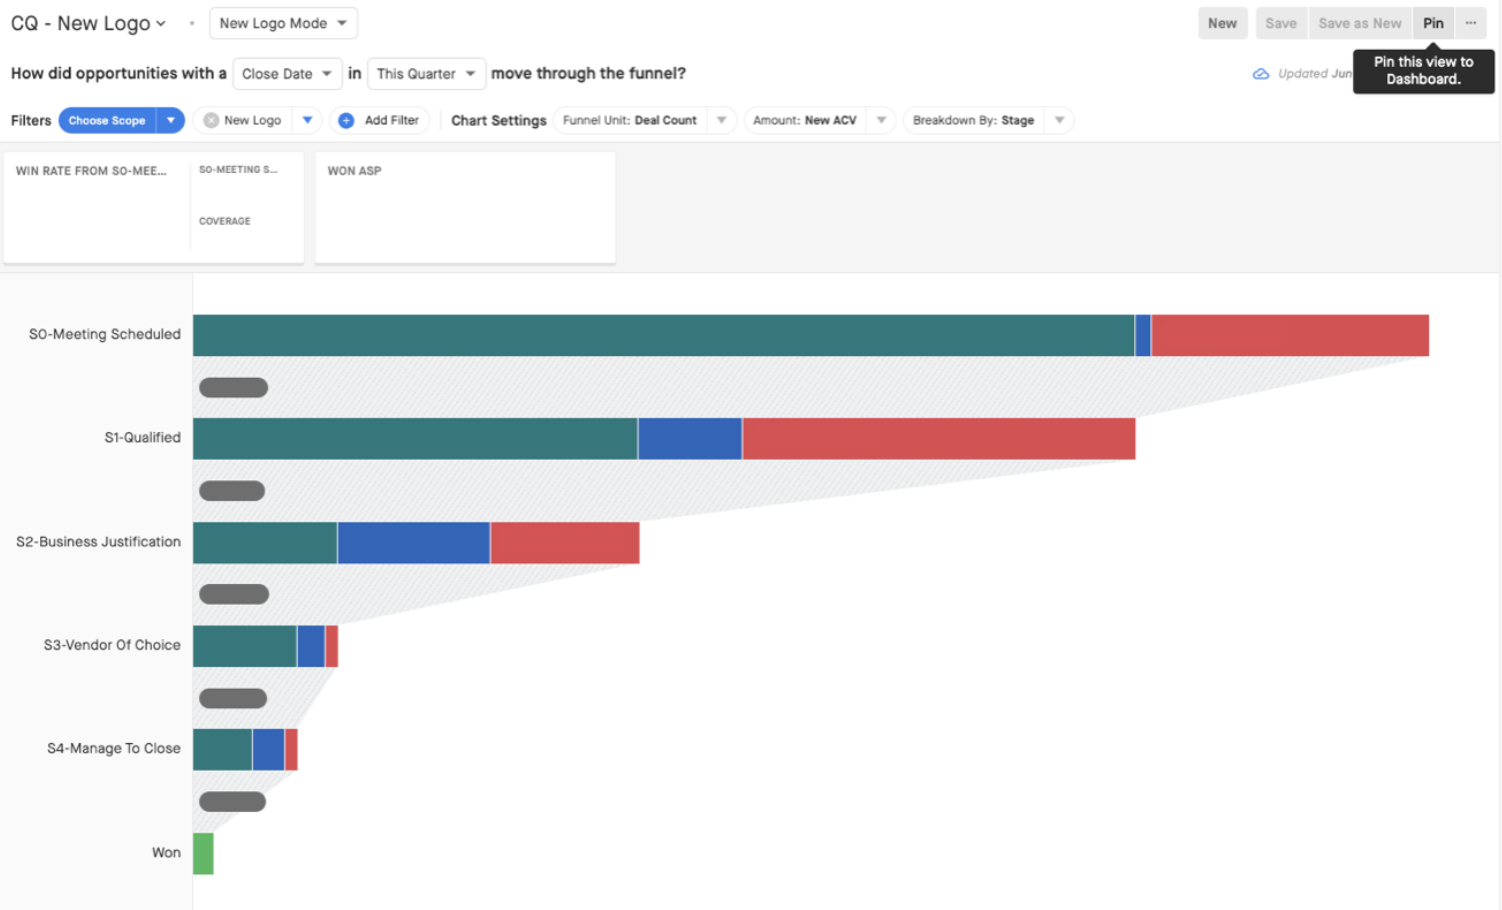Click the Save button
The width and height of the screenshot is (1502, 910).
coord(1280,23)
